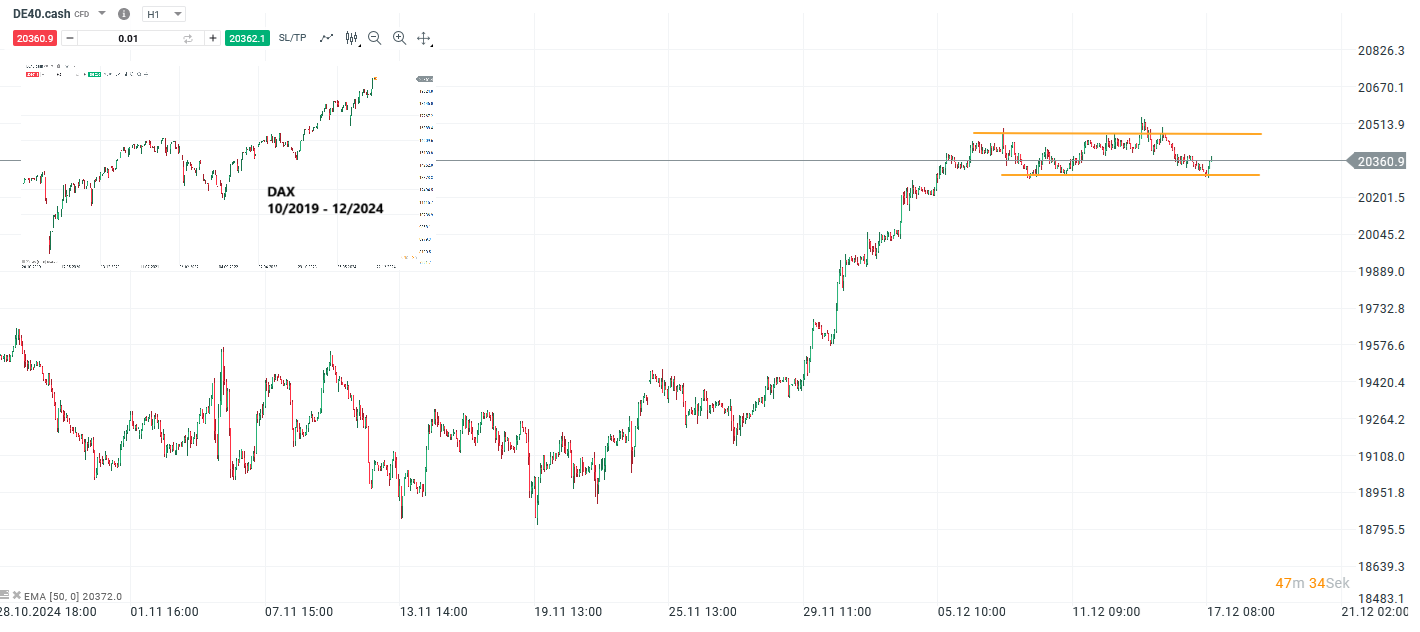Click the order volume reverse toggle
Screen dimensions: 1420x632
pyautogui.click(x=188, y=38)
